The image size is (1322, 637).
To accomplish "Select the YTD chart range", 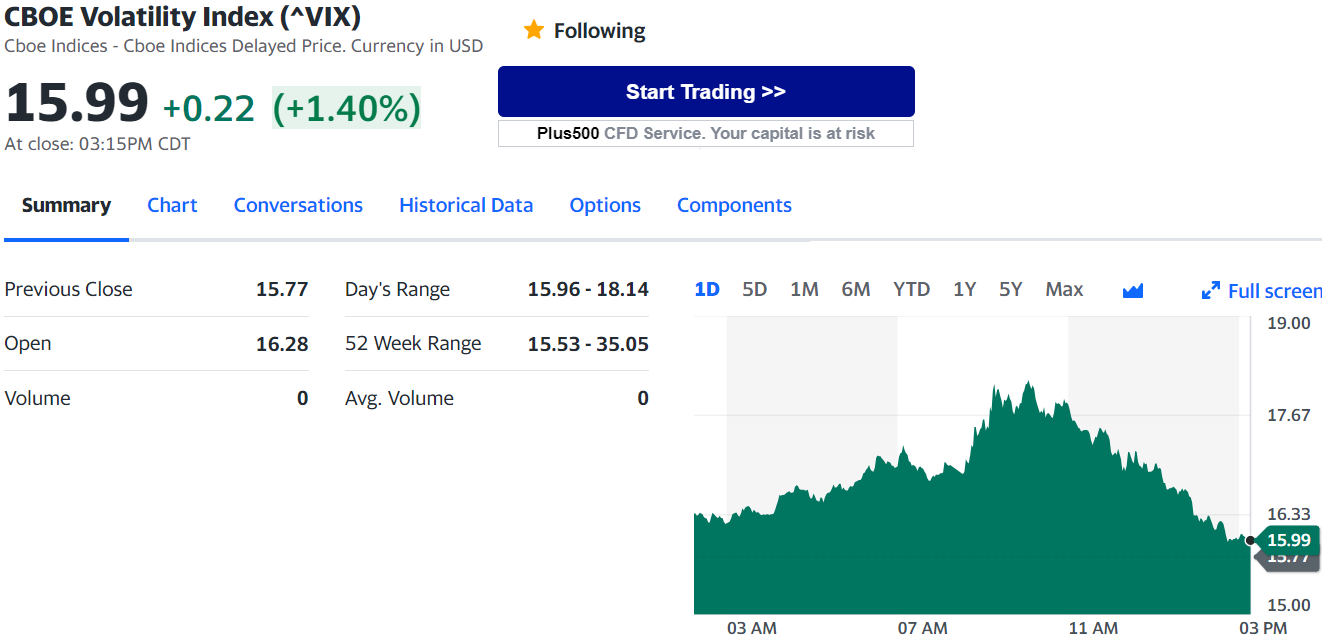I will (x=911, y=289).
